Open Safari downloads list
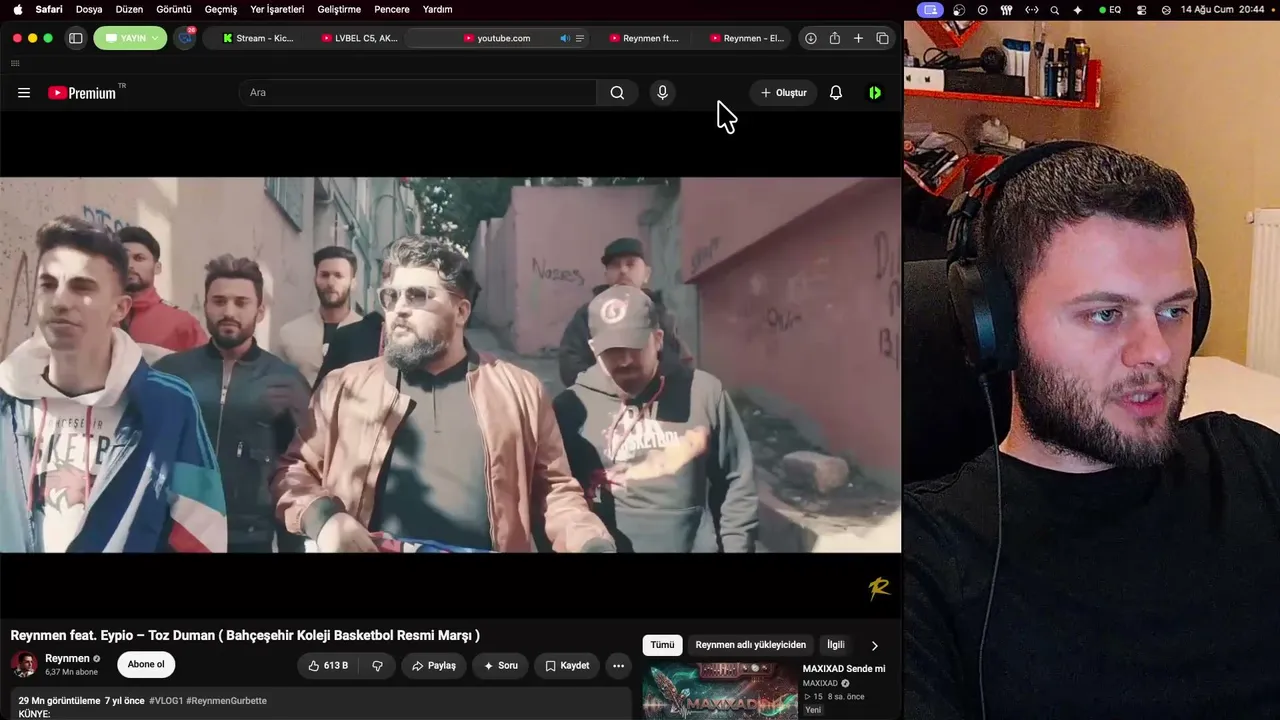 click(811, 38)
